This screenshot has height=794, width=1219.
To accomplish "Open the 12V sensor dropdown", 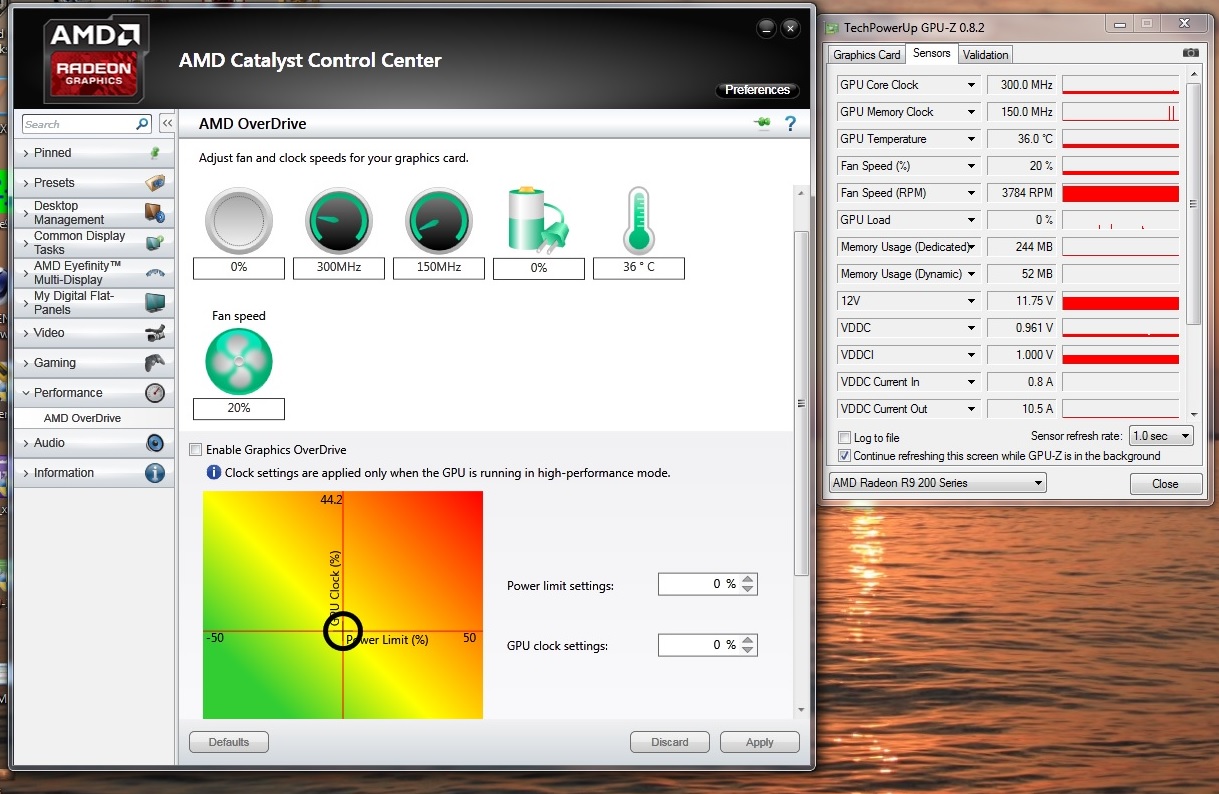I will [970, 301].
